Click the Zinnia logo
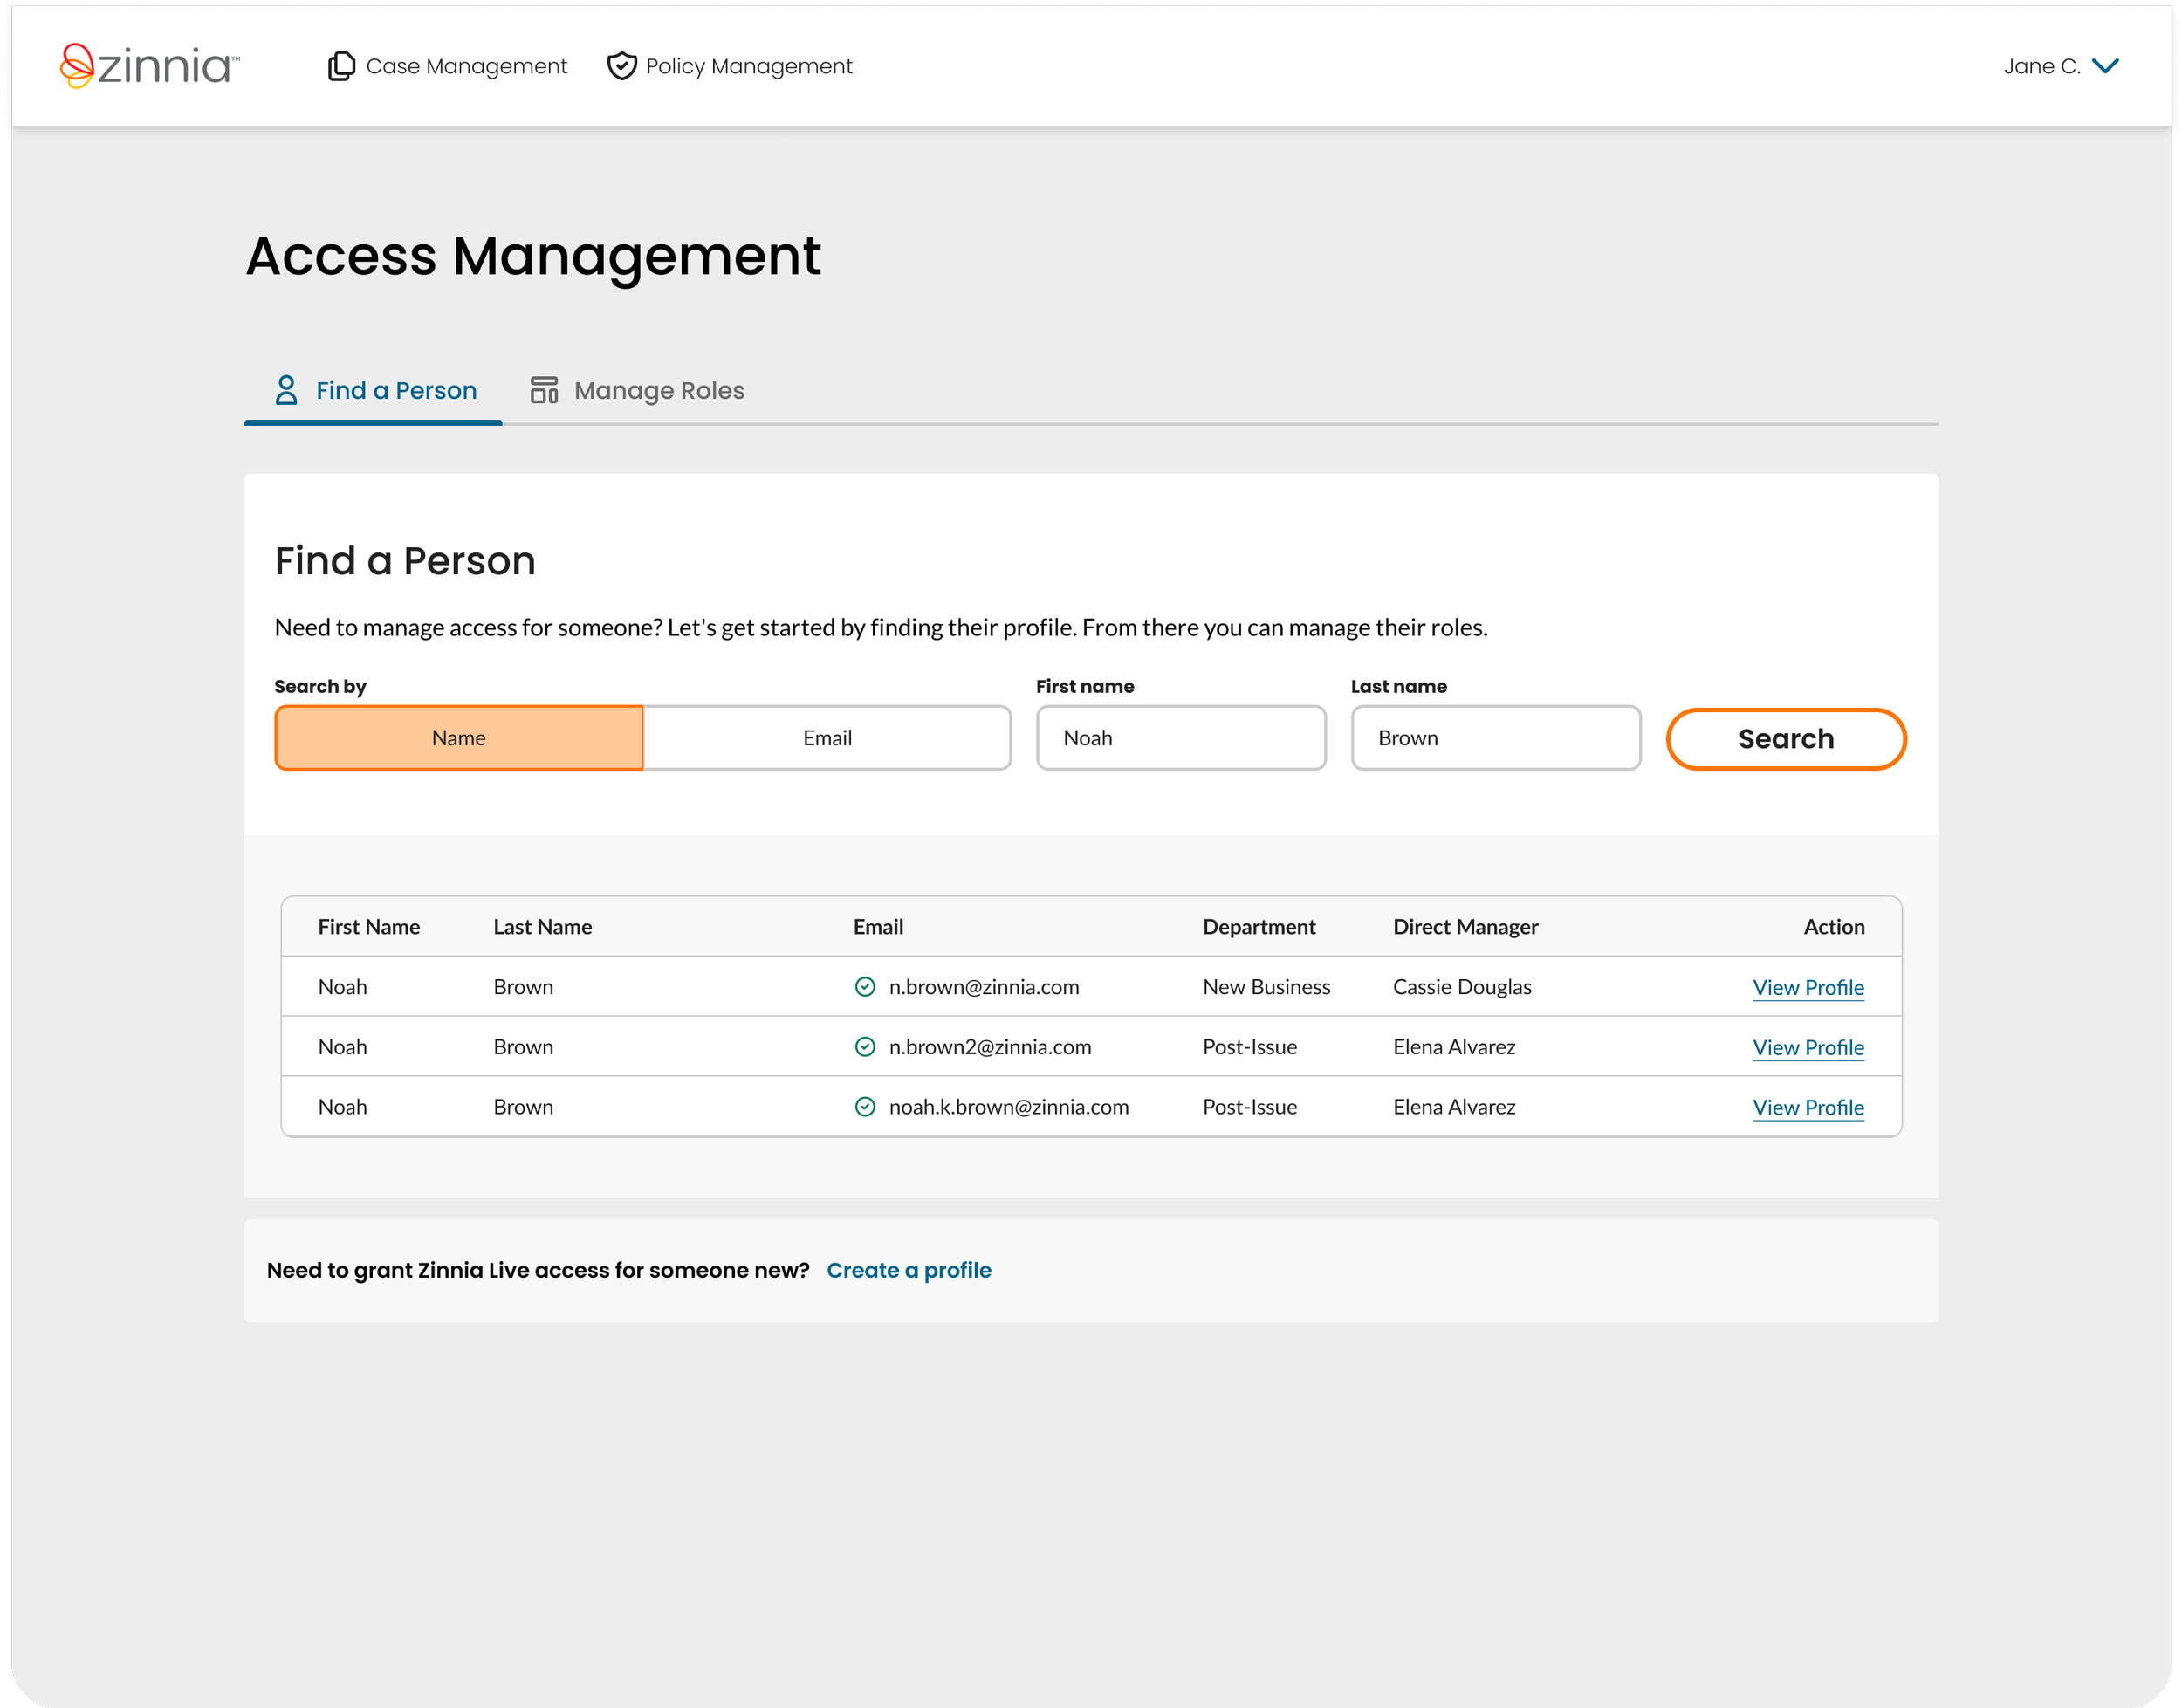This screenshot has height=1708, width=2182. point(149,66)
